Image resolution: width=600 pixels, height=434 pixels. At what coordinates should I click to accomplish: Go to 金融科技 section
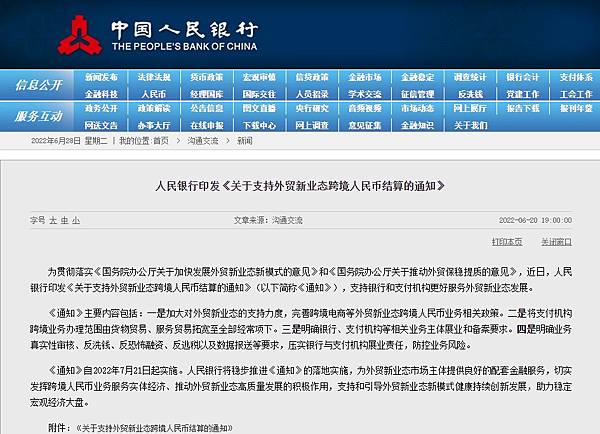click(101, 94)
